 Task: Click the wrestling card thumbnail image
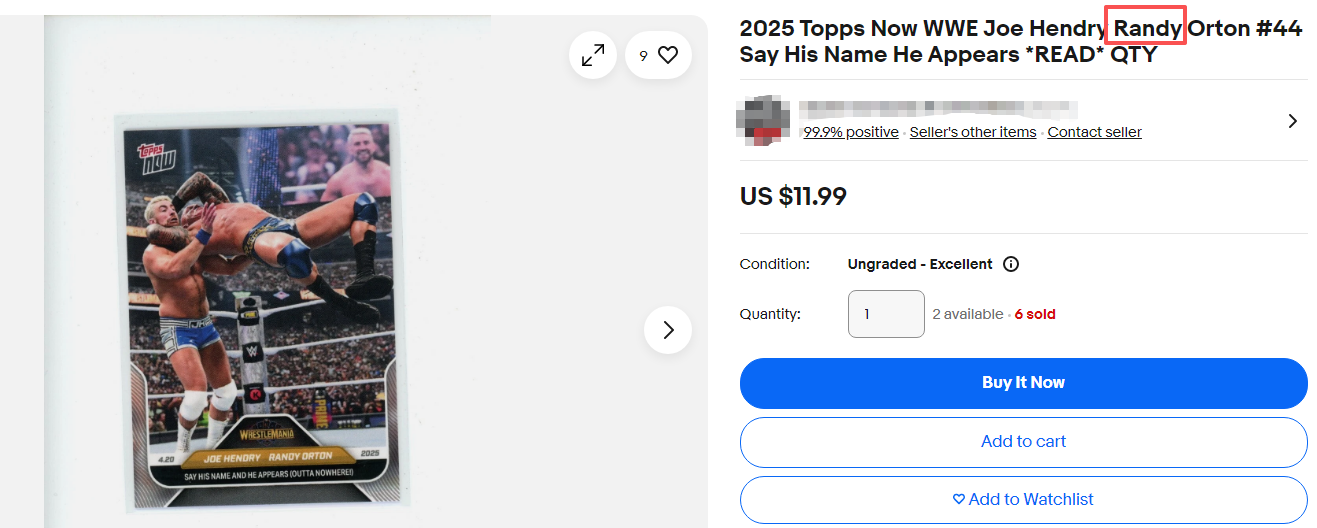pyautogui.click(x=262, y=312)
